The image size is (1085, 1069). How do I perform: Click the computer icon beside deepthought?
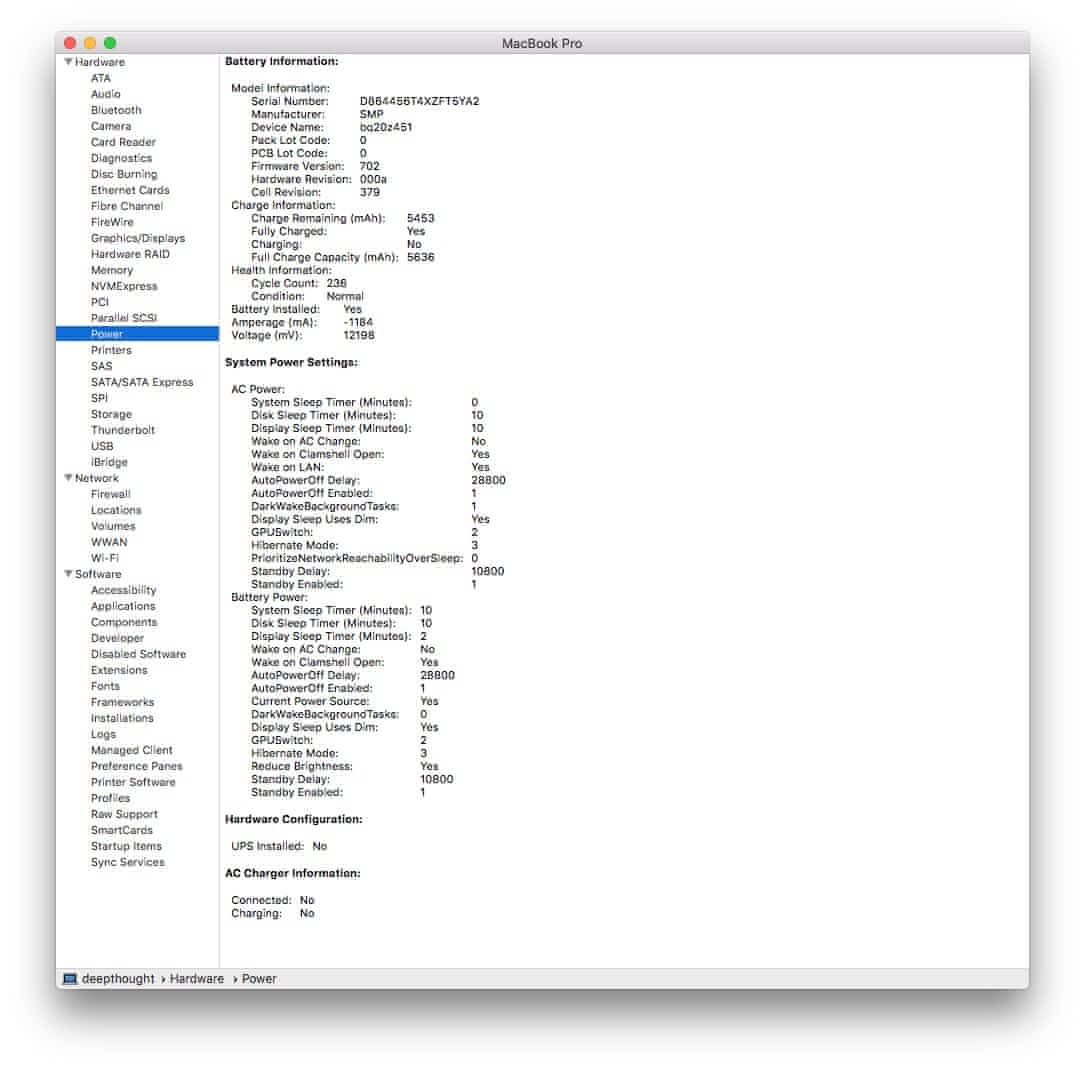70,978
